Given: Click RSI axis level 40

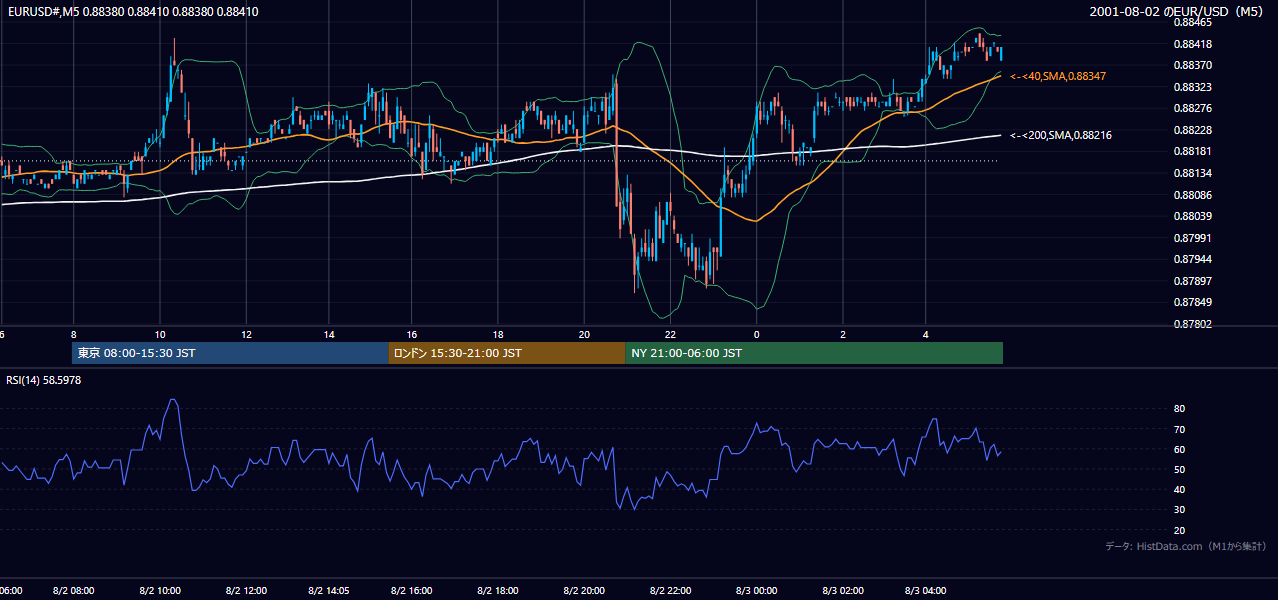Looking at the screenshot, I should (x=1179, y=489).
